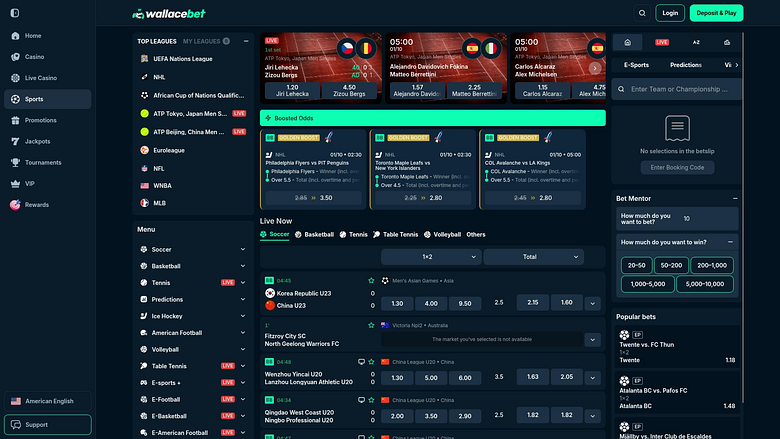This screenshot has width=780, height=439.
Task: Open the search magnifier icon in header
Action: tap(642, 13)
